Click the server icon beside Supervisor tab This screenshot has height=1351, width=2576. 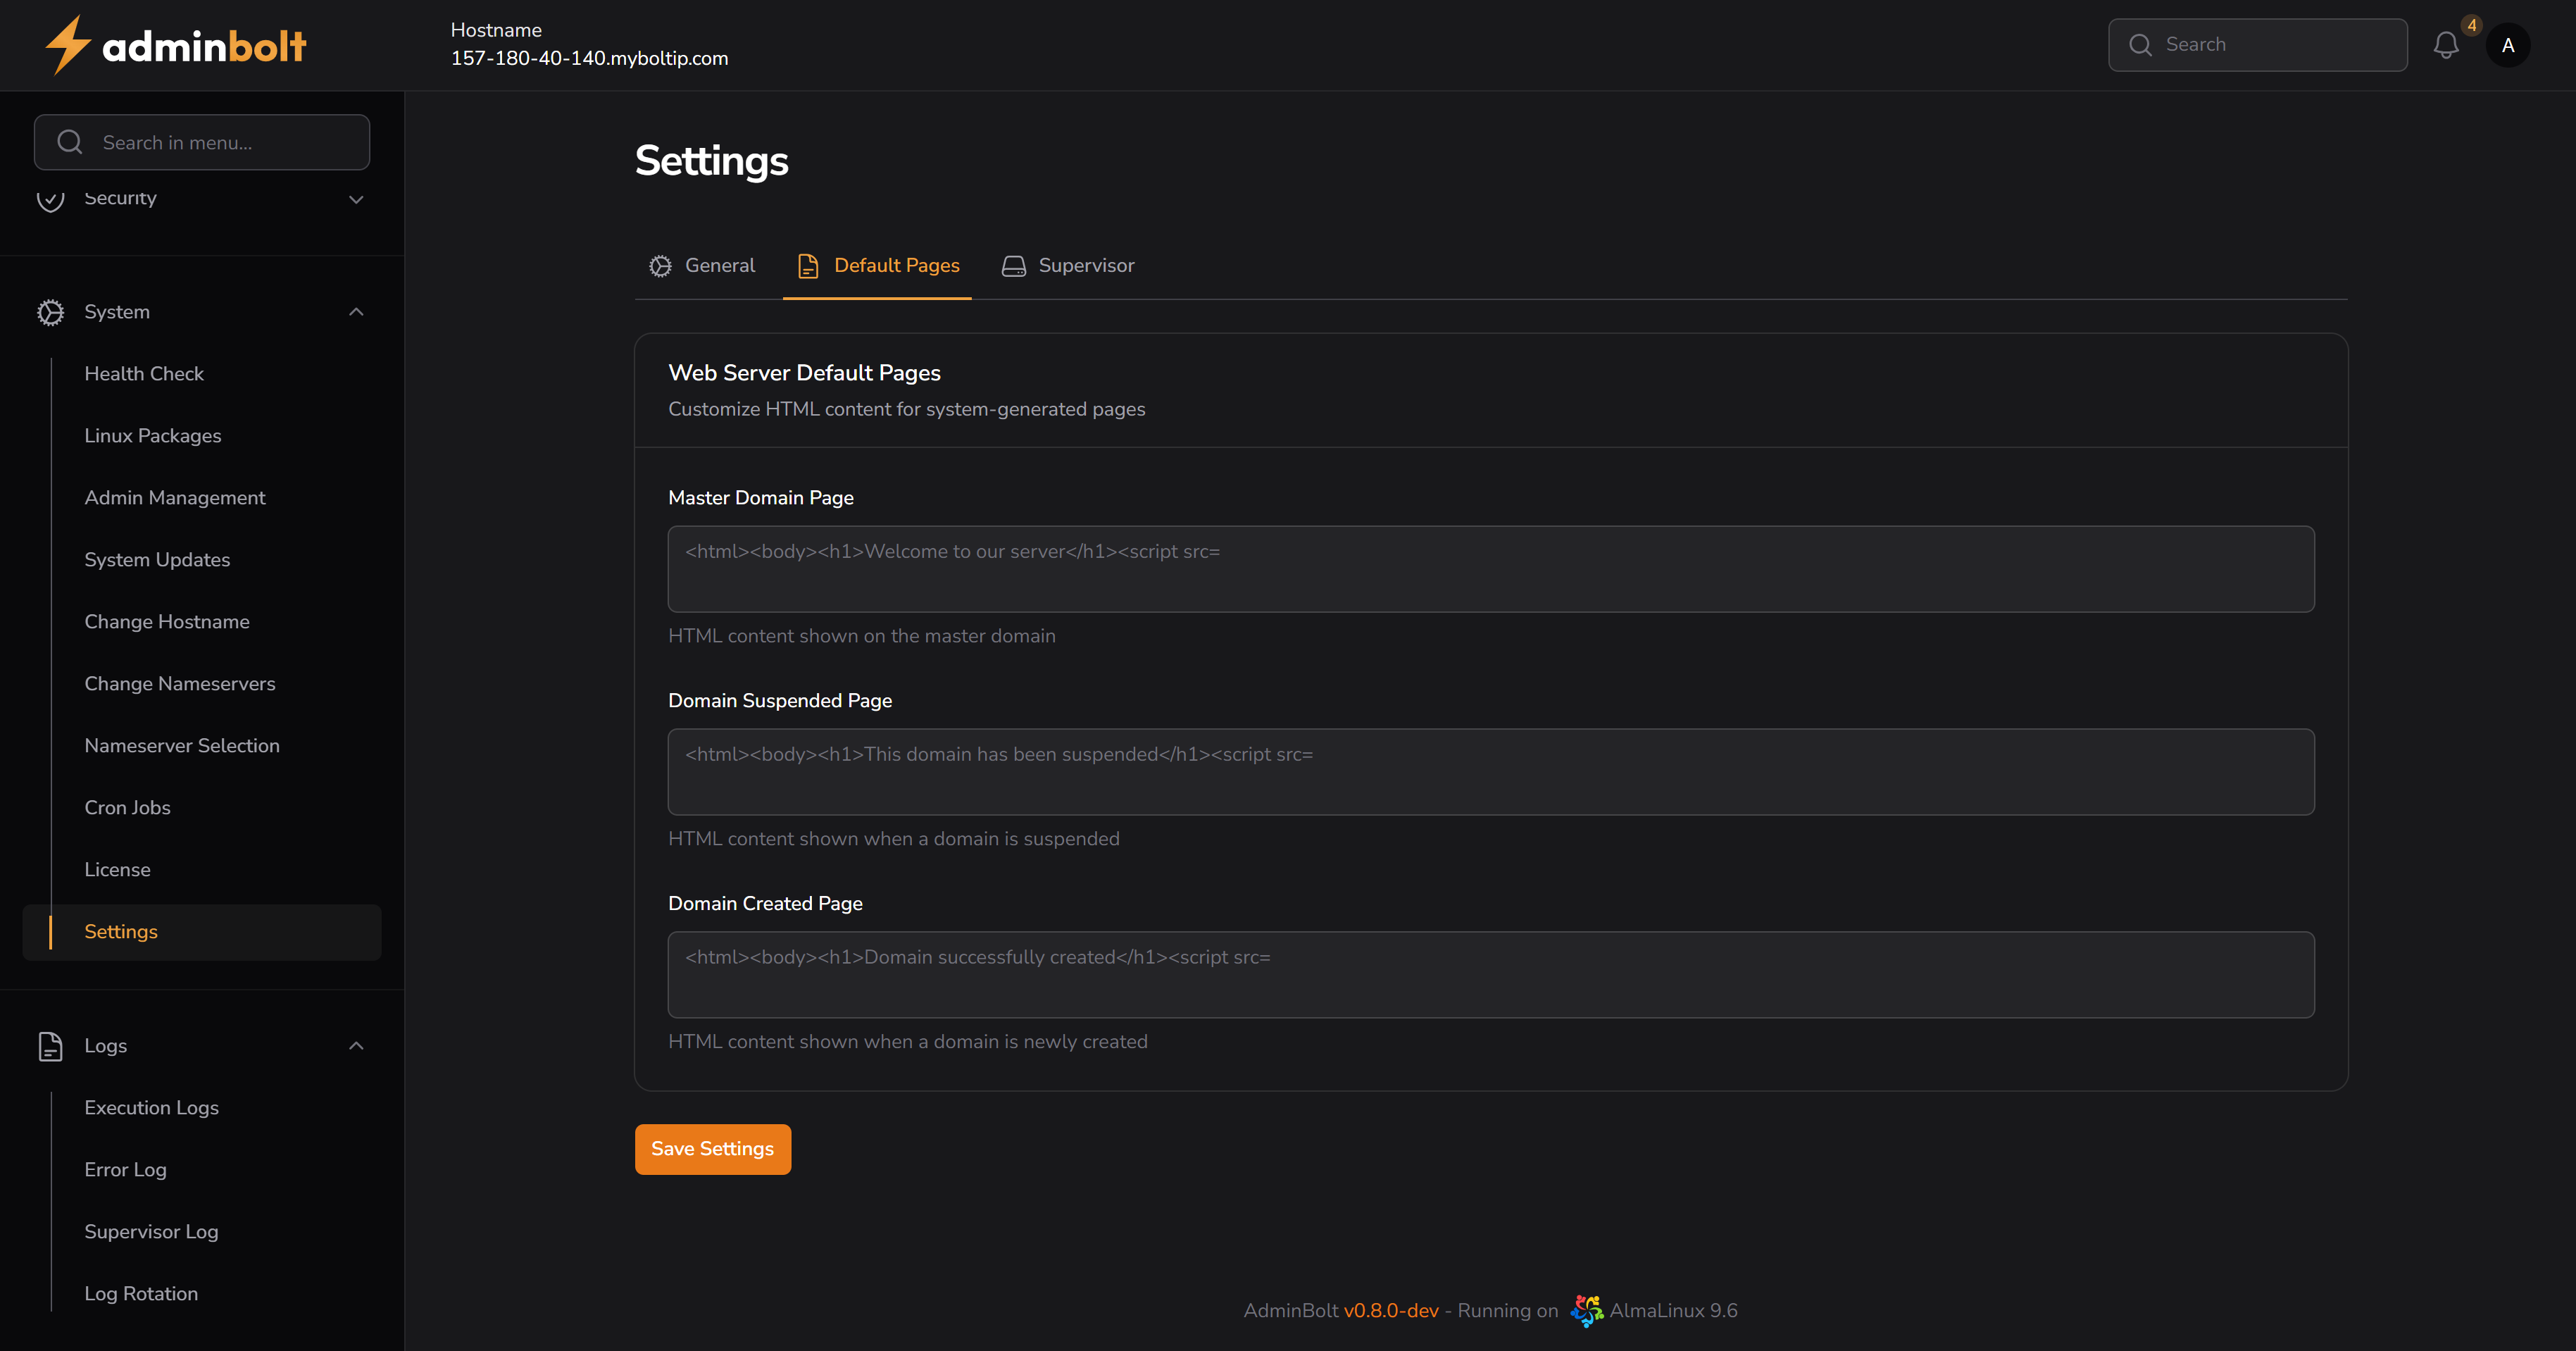click(x=1013, y=265)
